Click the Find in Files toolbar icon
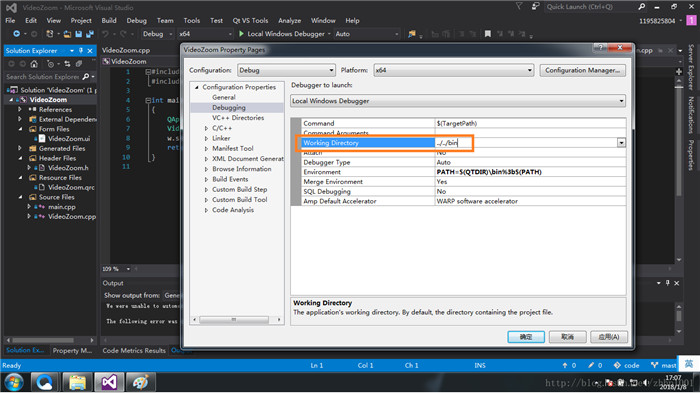Screen dimensions: 700x393 coord(412,34)
